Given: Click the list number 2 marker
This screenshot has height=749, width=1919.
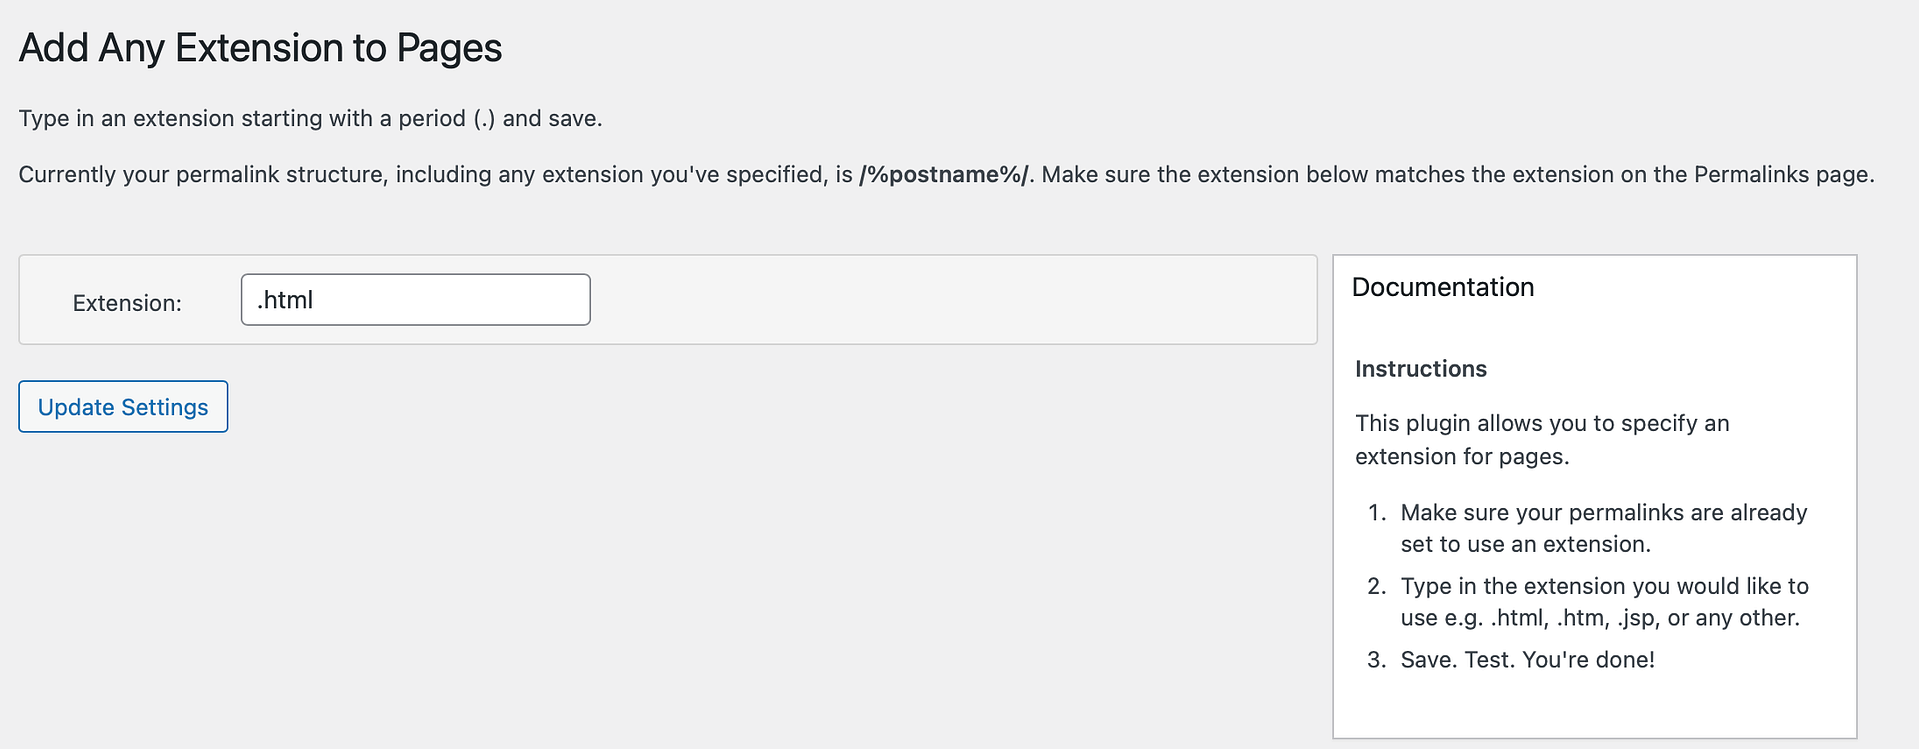Looking at the screenshot, I should (x=1377, y=586).
